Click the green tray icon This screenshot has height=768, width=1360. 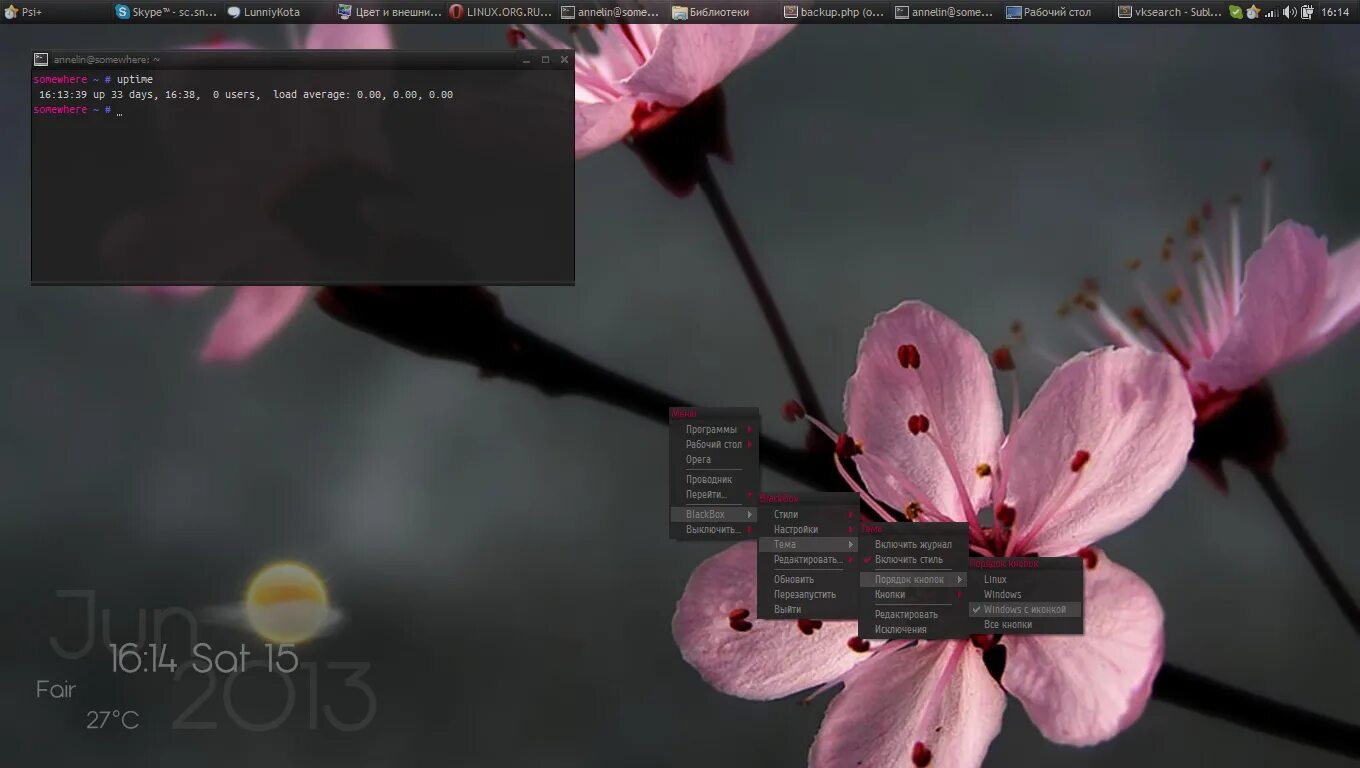[x=1236, y=12]
